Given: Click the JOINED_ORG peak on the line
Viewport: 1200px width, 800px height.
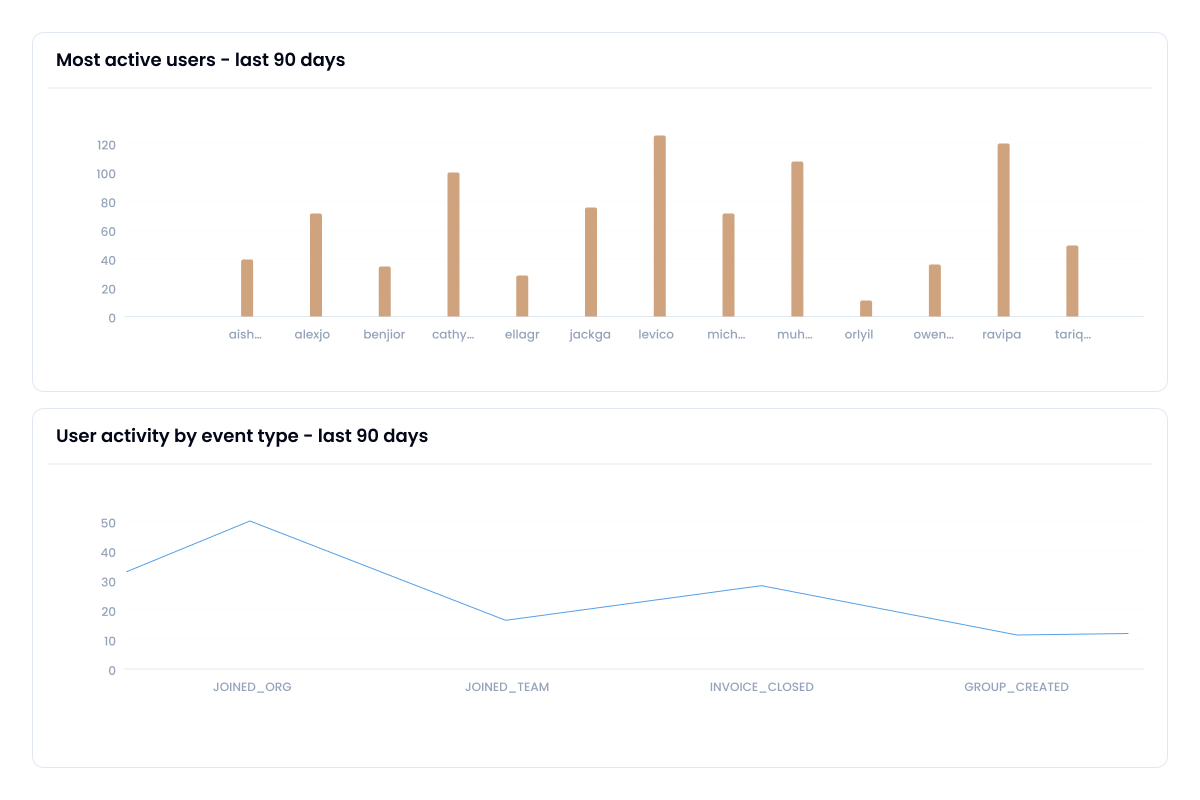Looking at the screenshot, I should [250, 521].
